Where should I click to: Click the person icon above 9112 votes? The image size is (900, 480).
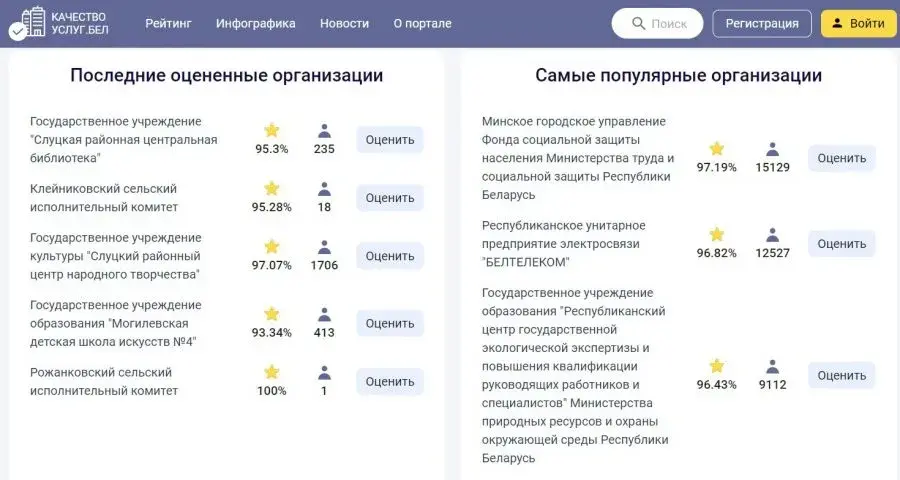coord(773,366)
